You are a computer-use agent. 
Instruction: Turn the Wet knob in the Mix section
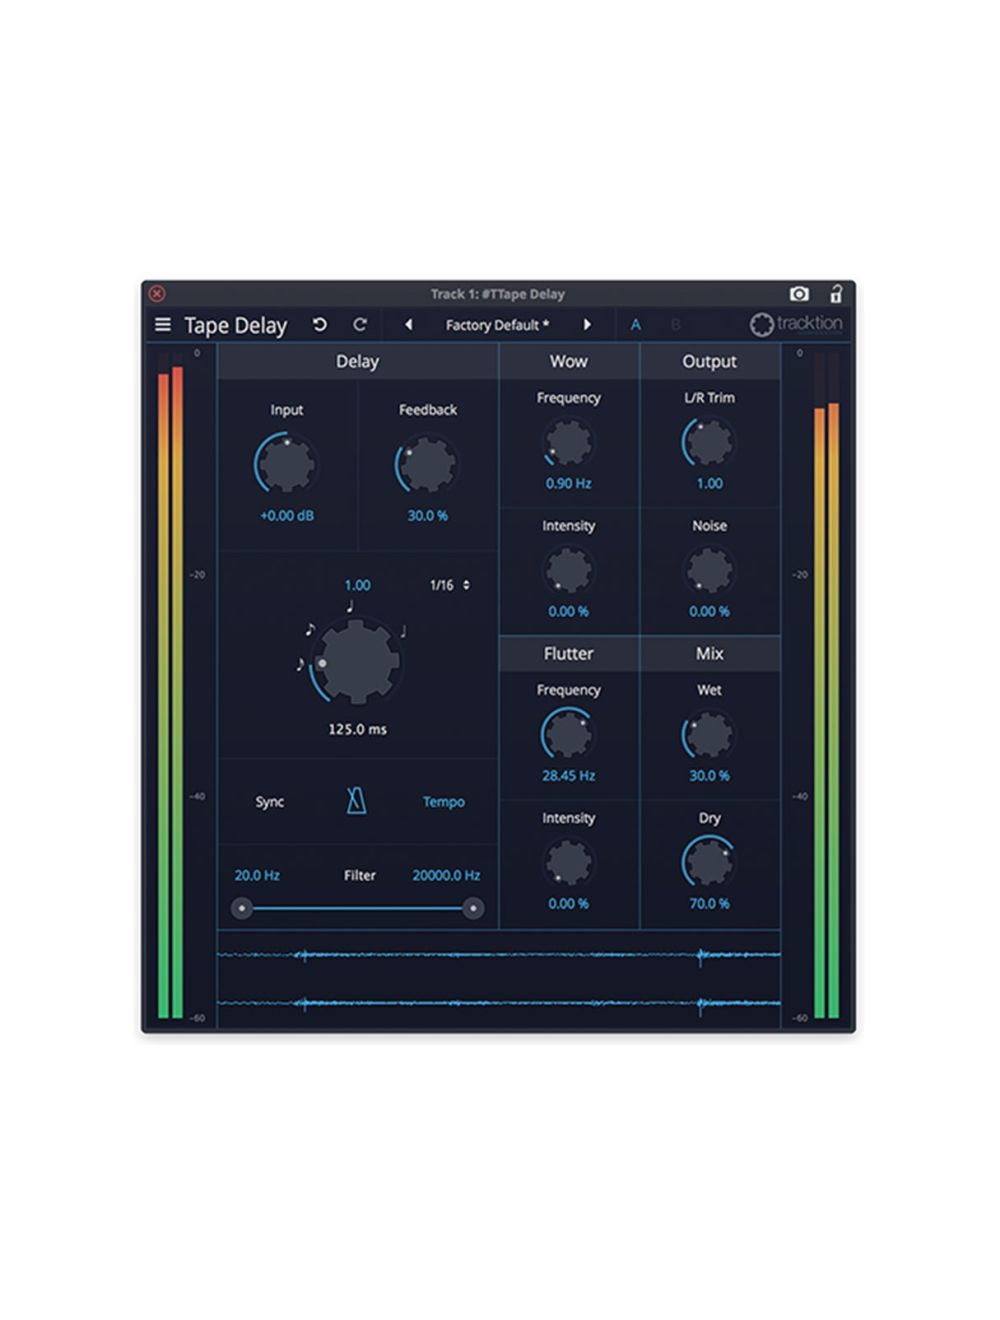[709, 733]
